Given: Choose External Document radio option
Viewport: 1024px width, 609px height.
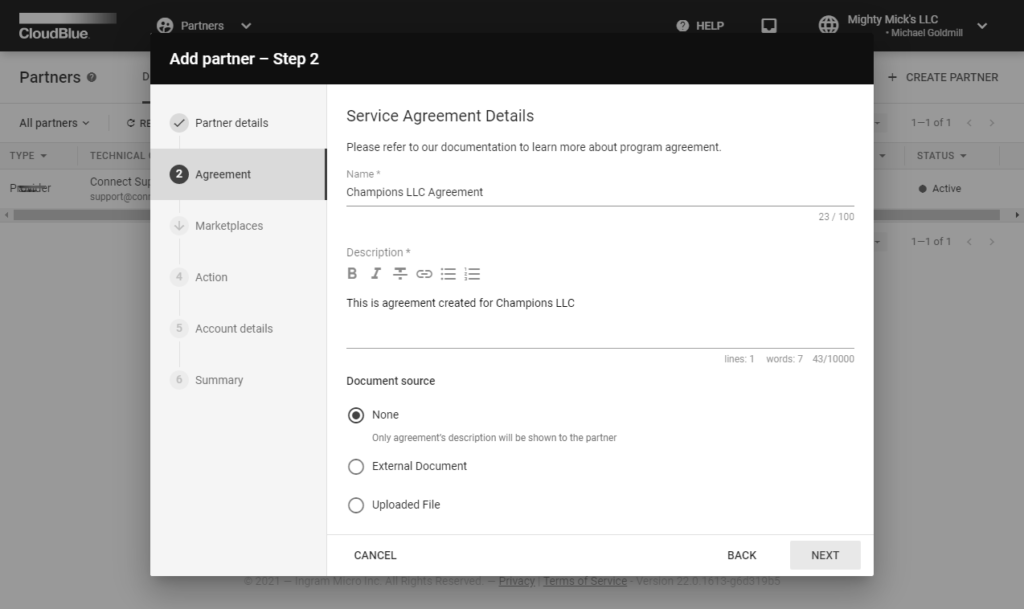Looking at the screenshot, I should point(356,466).
